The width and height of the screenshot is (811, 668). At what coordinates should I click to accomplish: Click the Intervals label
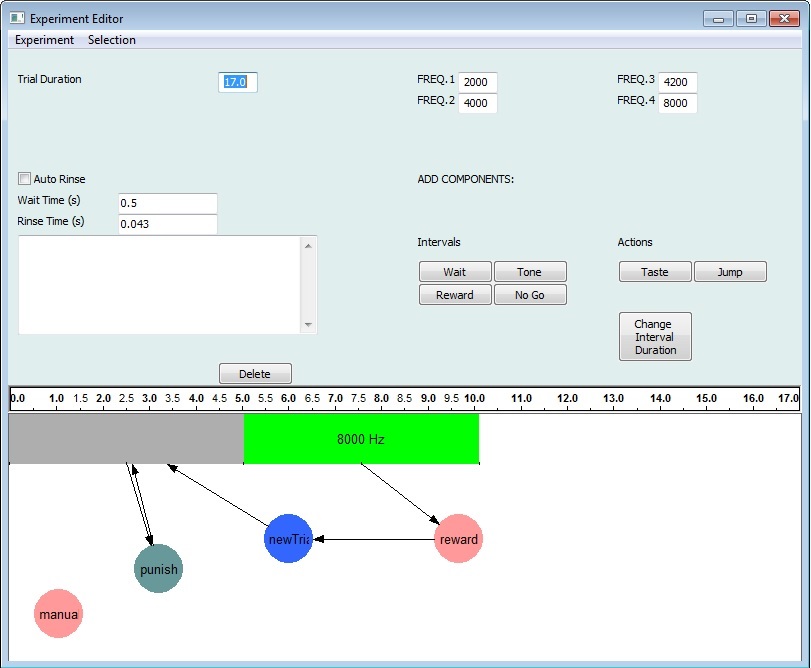coord(439,242)
